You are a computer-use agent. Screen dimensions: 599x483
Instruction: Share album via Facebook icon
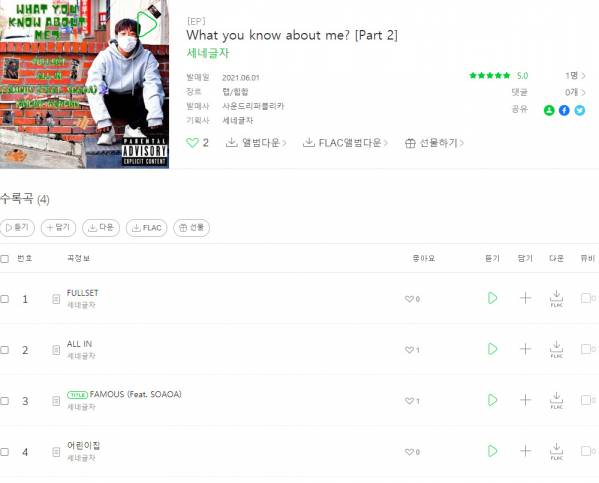tap(564, 110)
